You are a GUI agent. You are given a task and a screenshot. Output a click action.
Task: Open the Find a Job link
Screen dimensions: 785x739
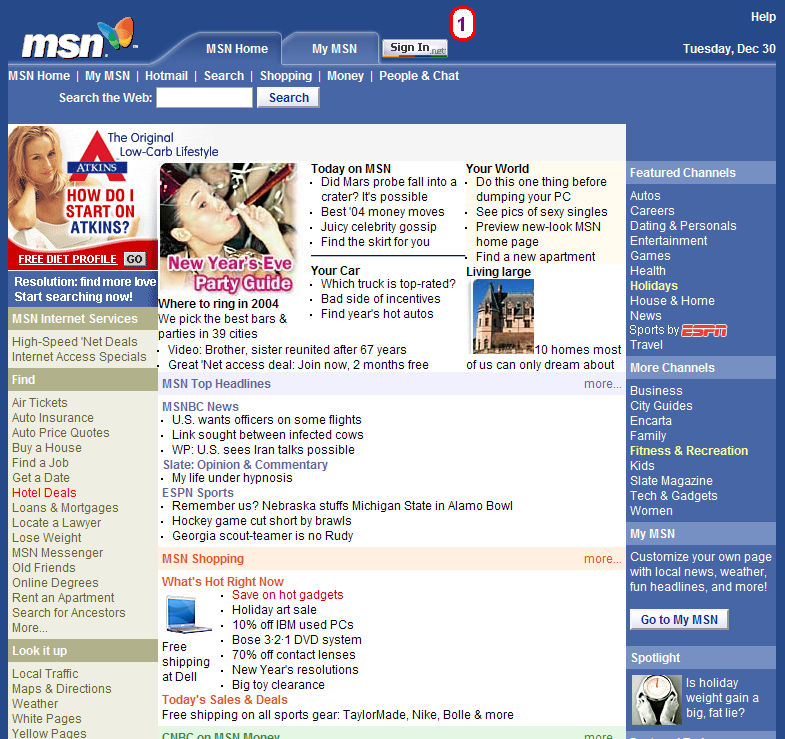click(40, 463)
